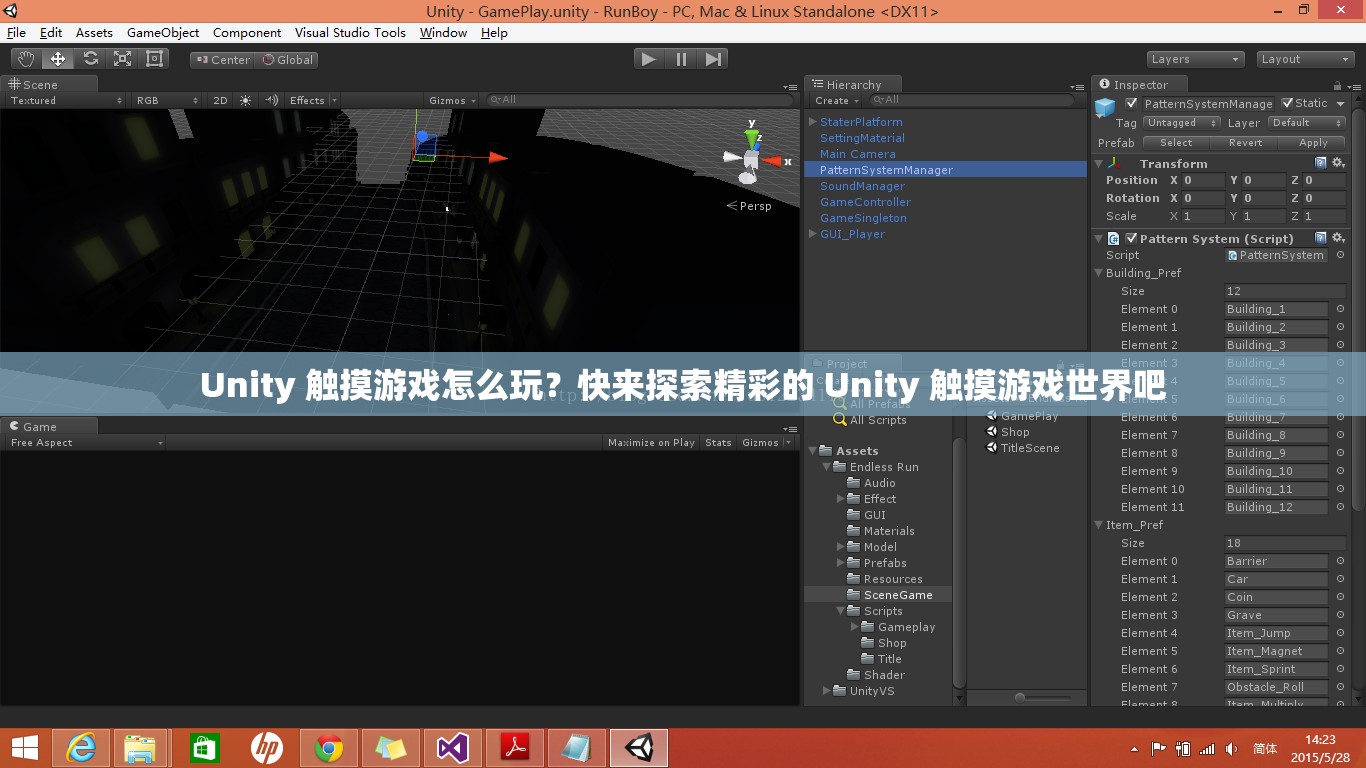Toggle 2D mode in Scene view
This screenshot has height=768, width=1366.
click(220, 100)
